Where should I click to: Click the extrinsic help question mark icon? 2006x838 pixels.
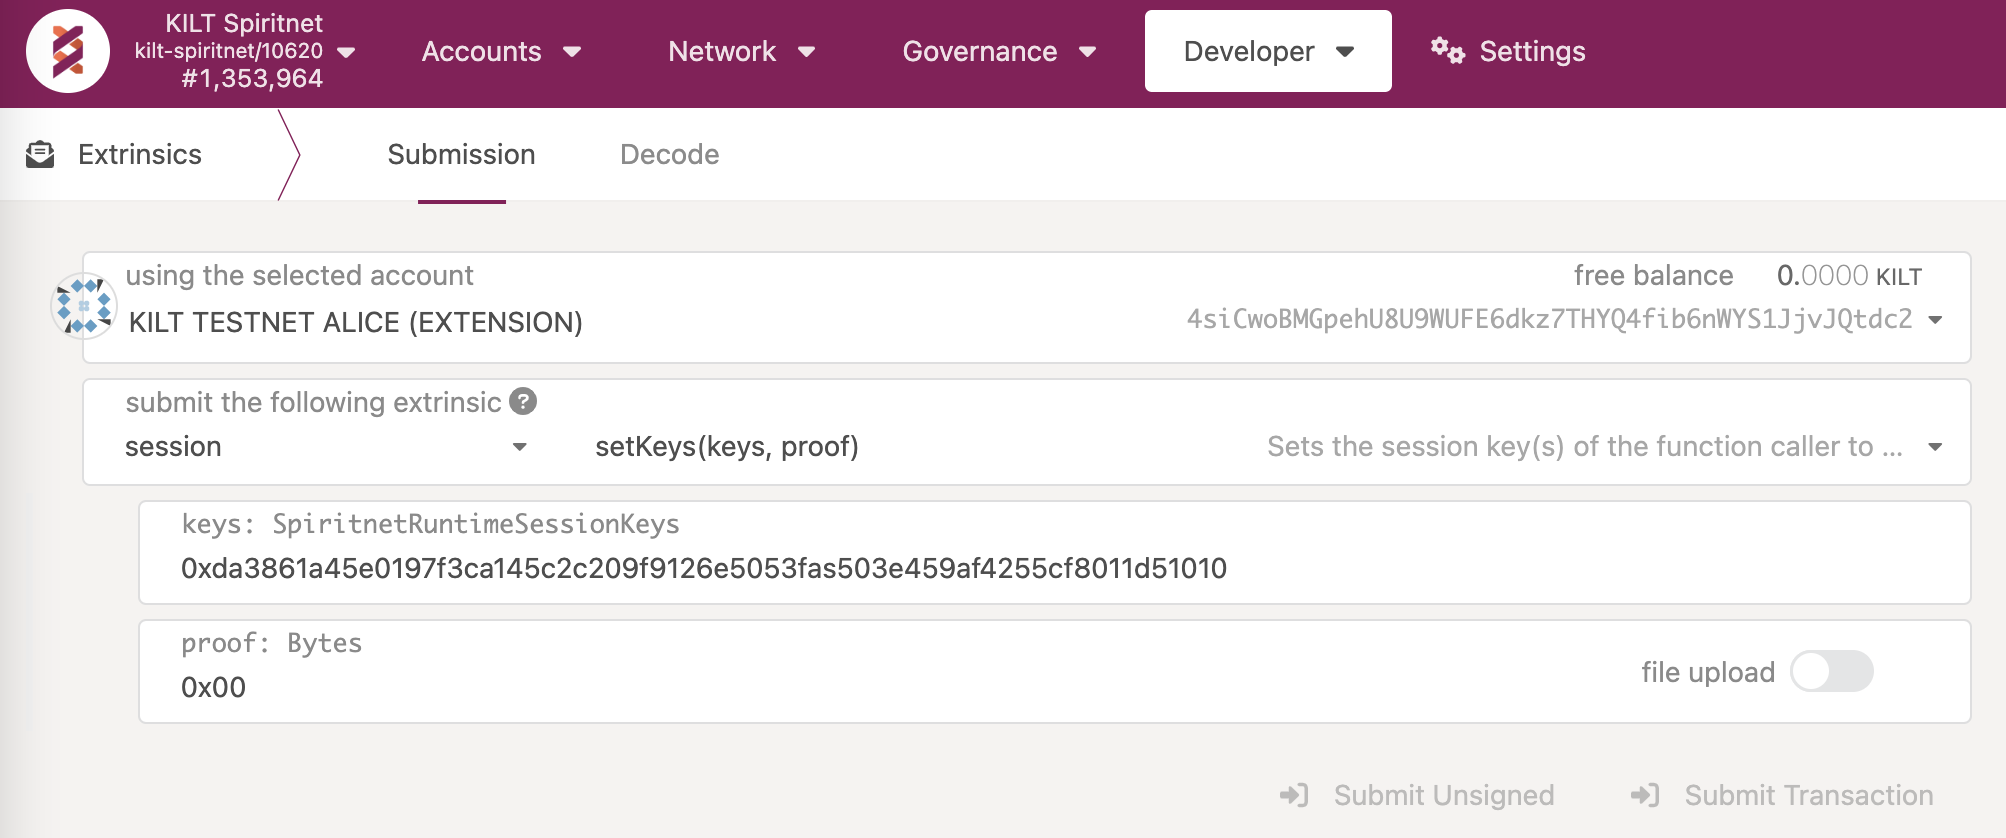(x=523, y=401)
